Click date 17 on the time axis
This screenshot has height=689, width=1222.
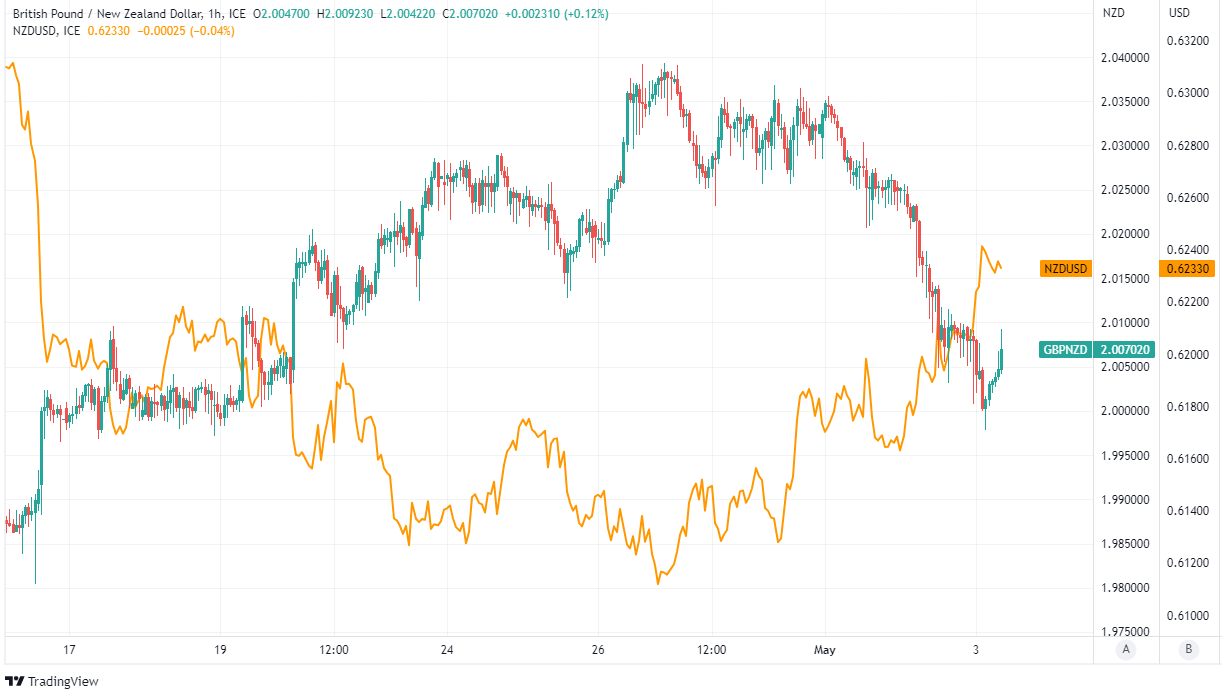point(69,650)
